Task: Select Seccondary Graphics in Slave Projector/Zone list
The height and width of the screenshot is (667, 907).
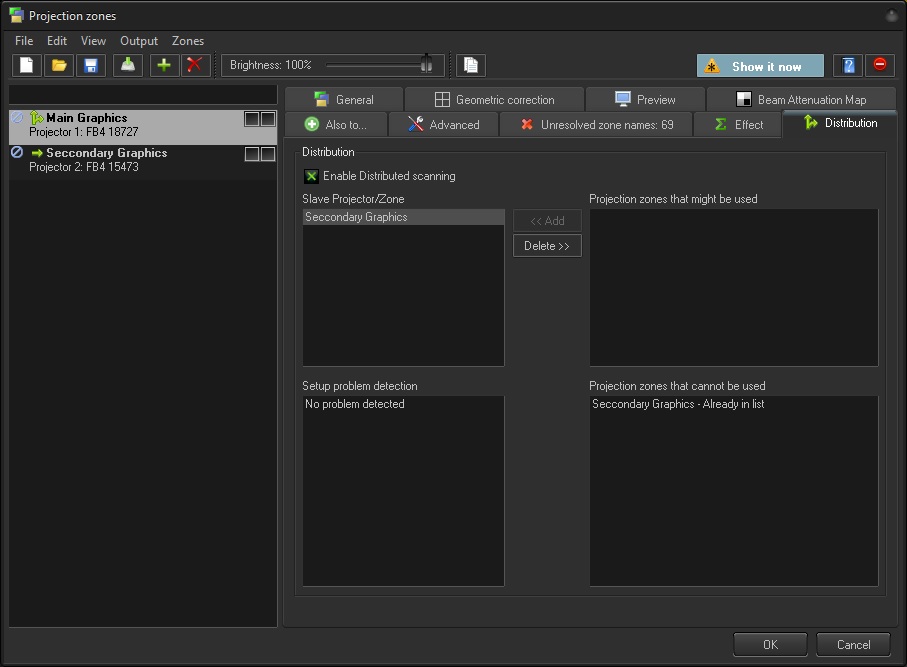Action: pyautogui.click(x=356, y=217)
